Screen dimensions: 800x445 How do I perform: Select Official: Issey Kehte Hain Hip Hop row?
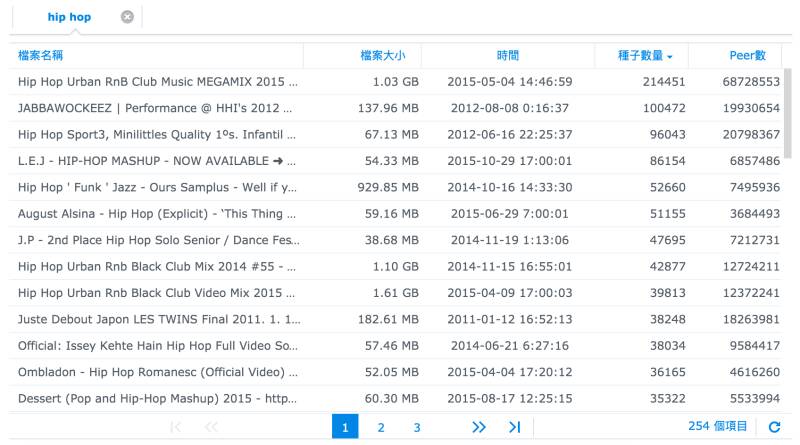point(395,346)
